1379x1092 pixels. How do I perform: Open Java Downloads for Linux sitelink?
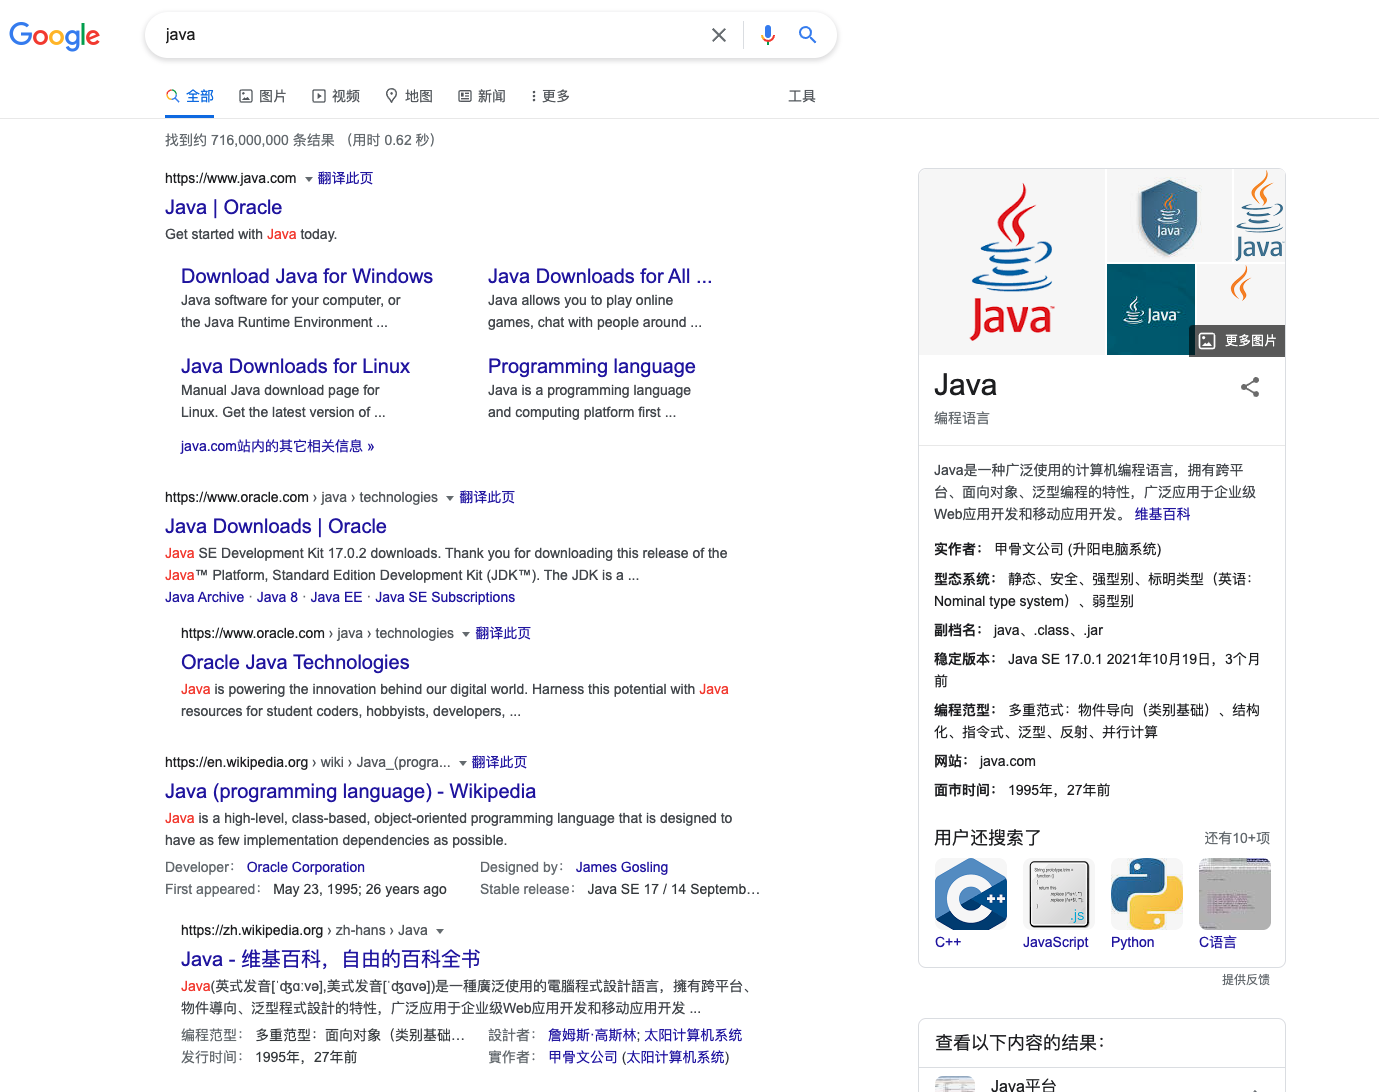tap(296, 366)
